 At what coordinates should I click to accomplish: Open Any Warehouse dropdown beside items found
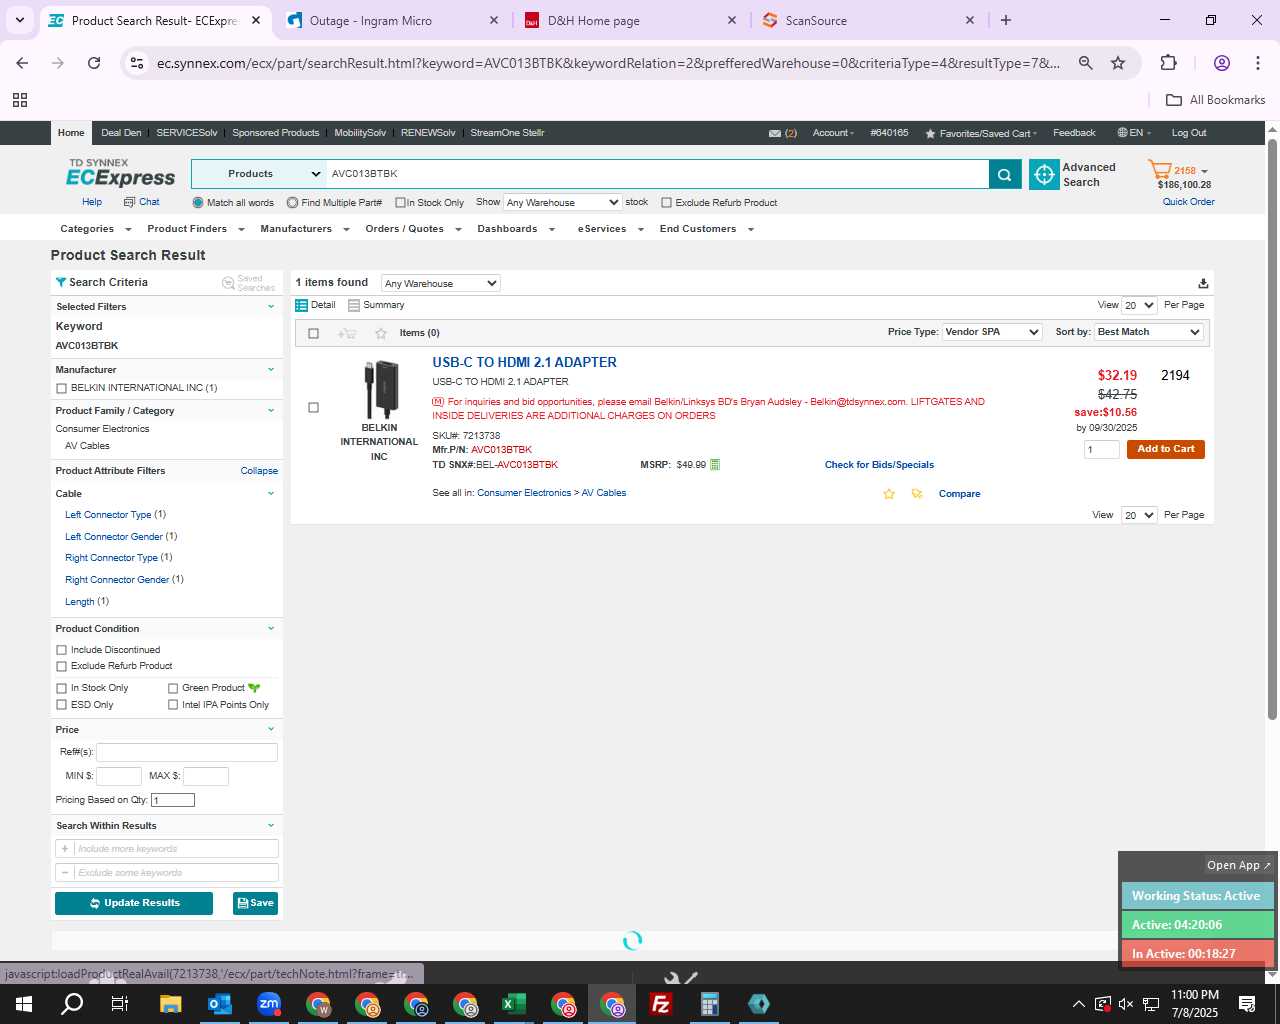coord(440,284)
